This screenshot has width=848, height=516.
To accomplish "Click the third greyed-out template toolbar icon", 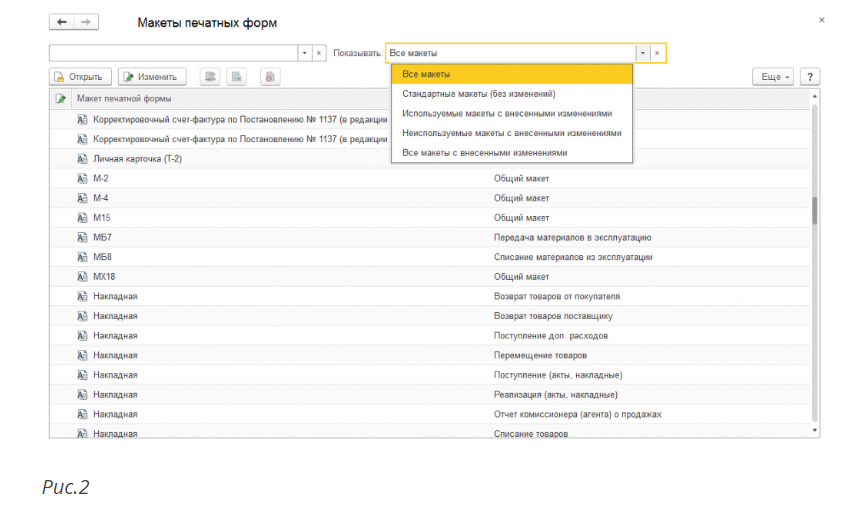I will (x=270, y=76).
